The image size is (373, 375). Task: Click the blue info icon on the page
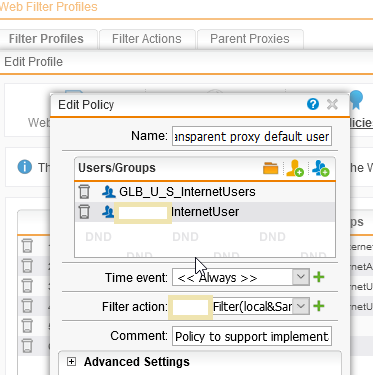(x=25, y=167)
